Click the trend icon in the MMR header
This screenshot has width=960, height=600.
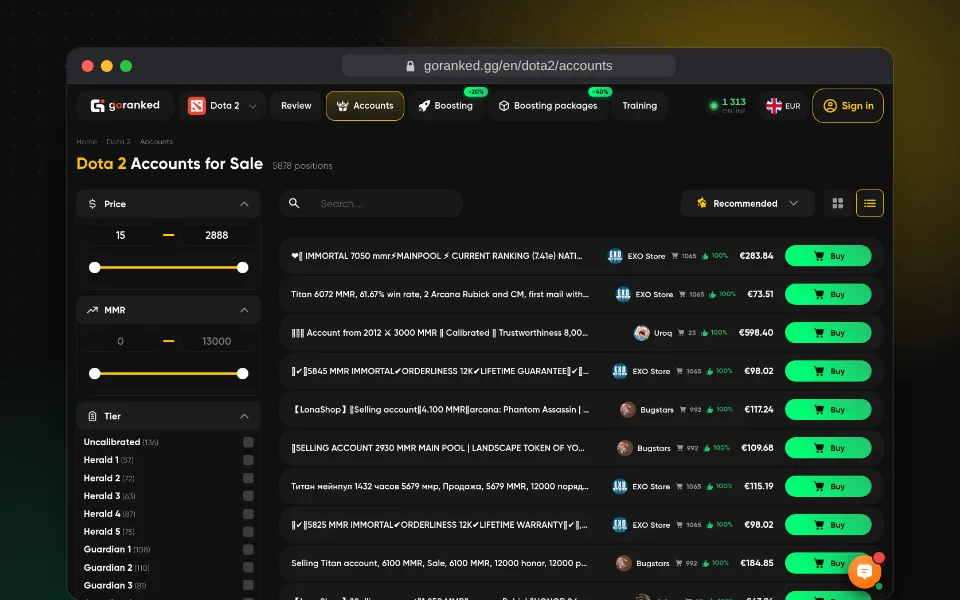point(92,310)
